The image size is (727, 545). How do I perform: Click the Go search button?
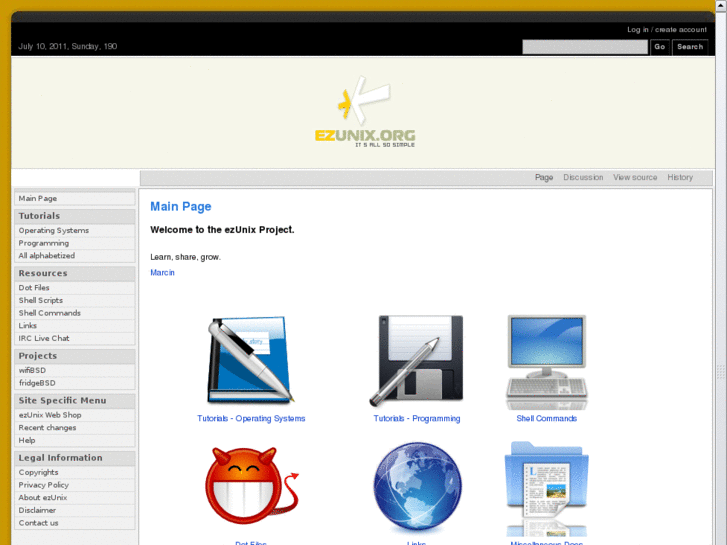click(x=659, y=47)
